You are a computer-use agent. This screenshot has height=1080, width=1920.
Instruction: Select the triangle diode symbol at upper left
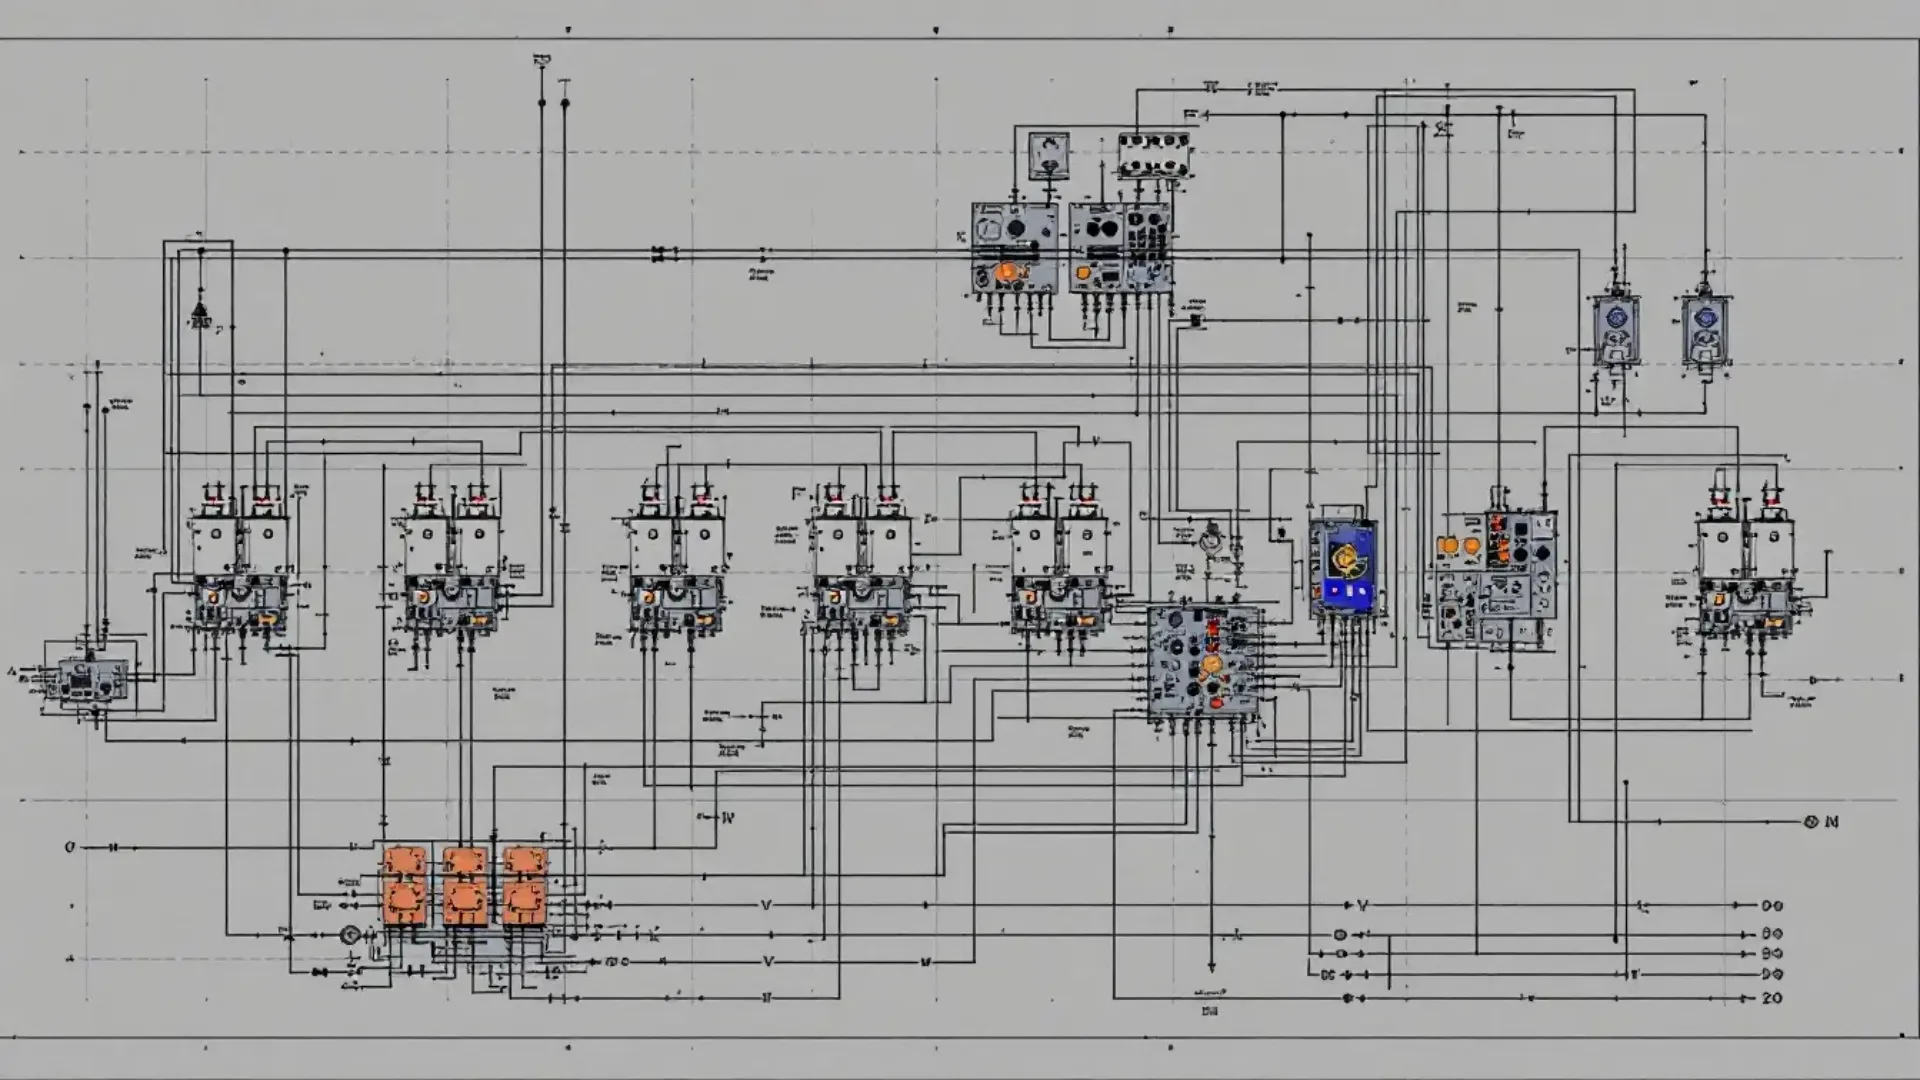point(200,317)
